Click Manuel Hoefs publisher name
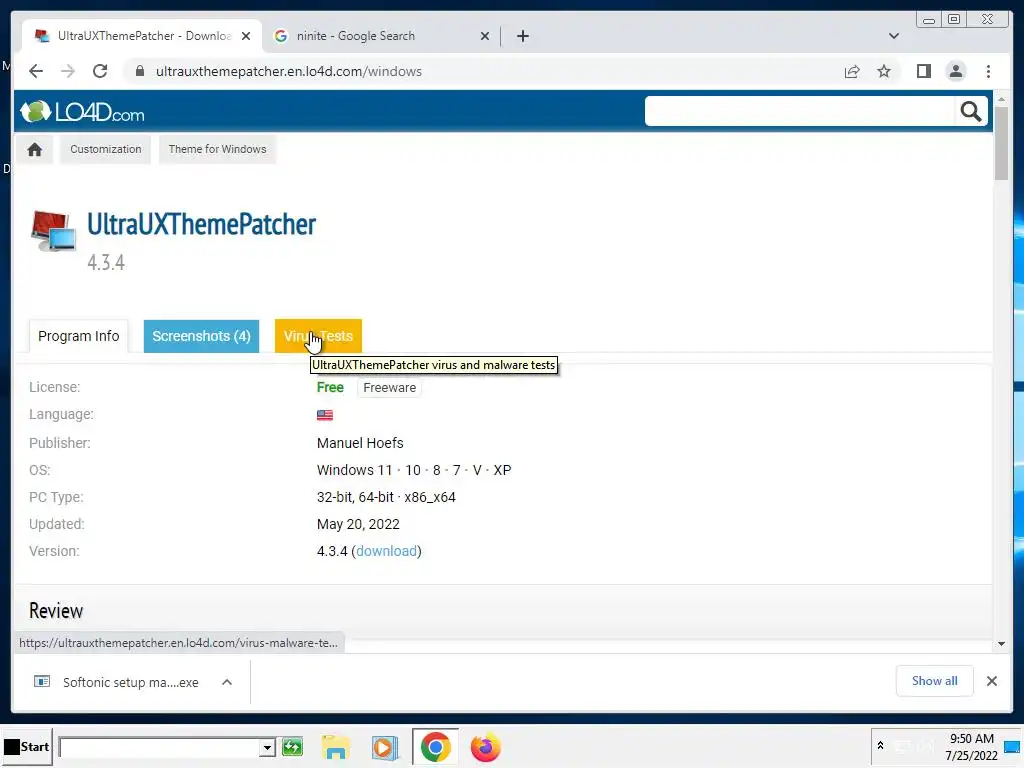 tap(360, 443)
